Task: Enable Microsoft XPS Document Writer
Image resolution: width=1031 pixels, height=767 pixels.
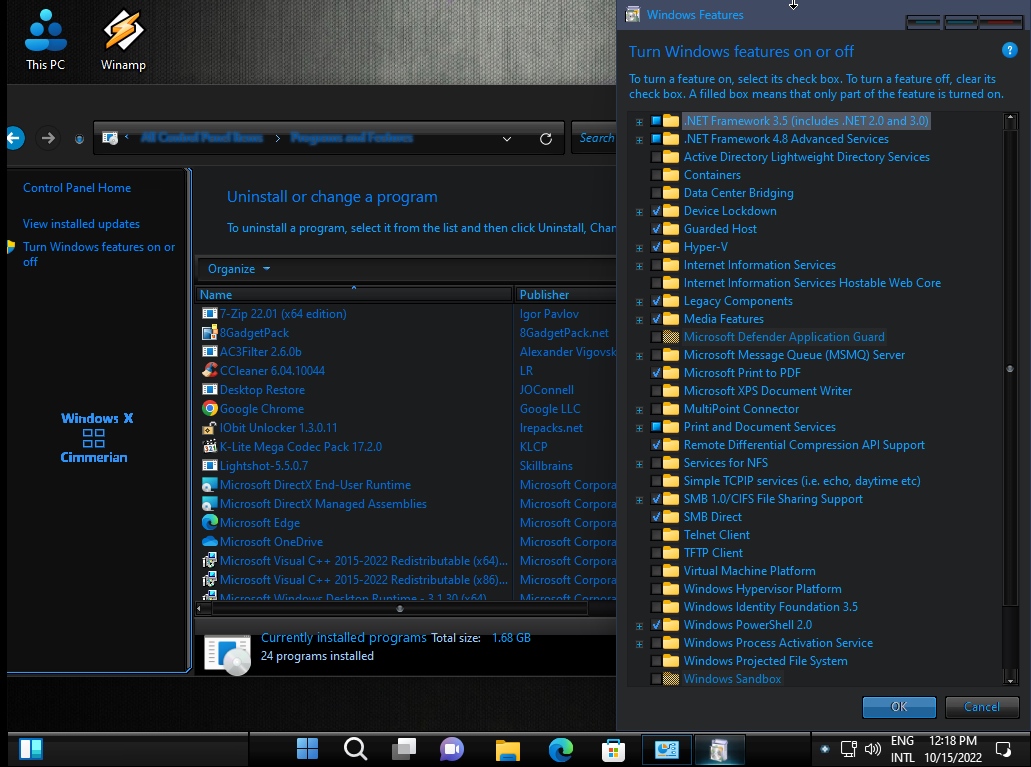Action: tap(656, 391)
